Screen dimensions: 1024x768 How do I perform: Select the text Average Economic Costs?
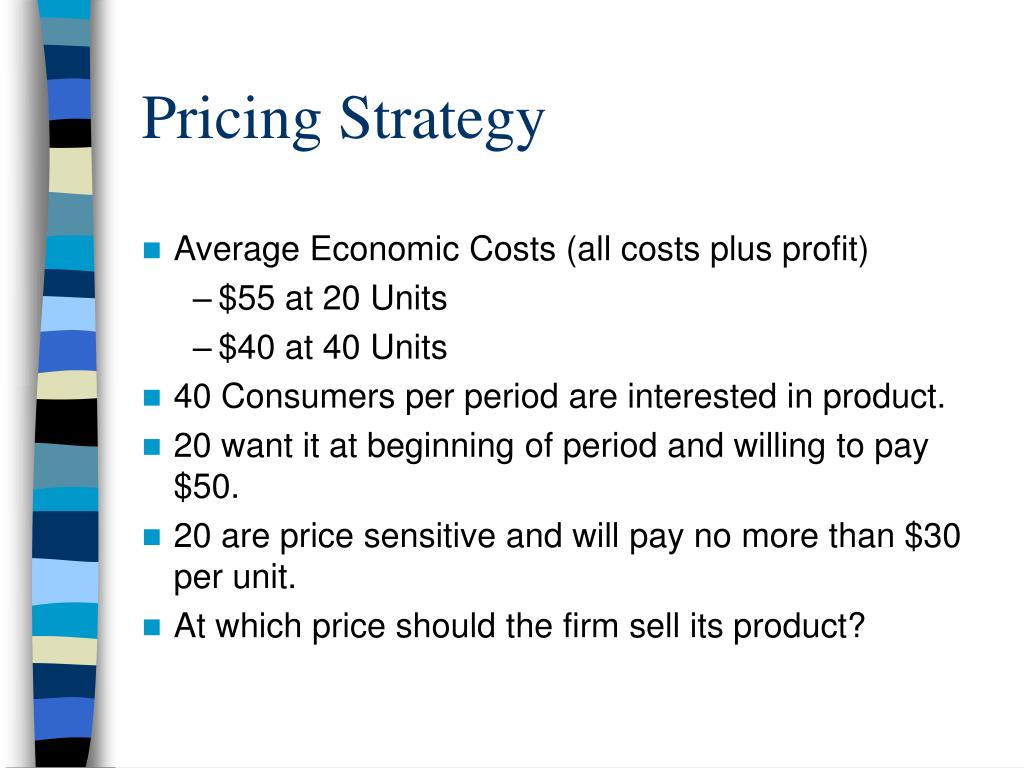click(364, 249)
